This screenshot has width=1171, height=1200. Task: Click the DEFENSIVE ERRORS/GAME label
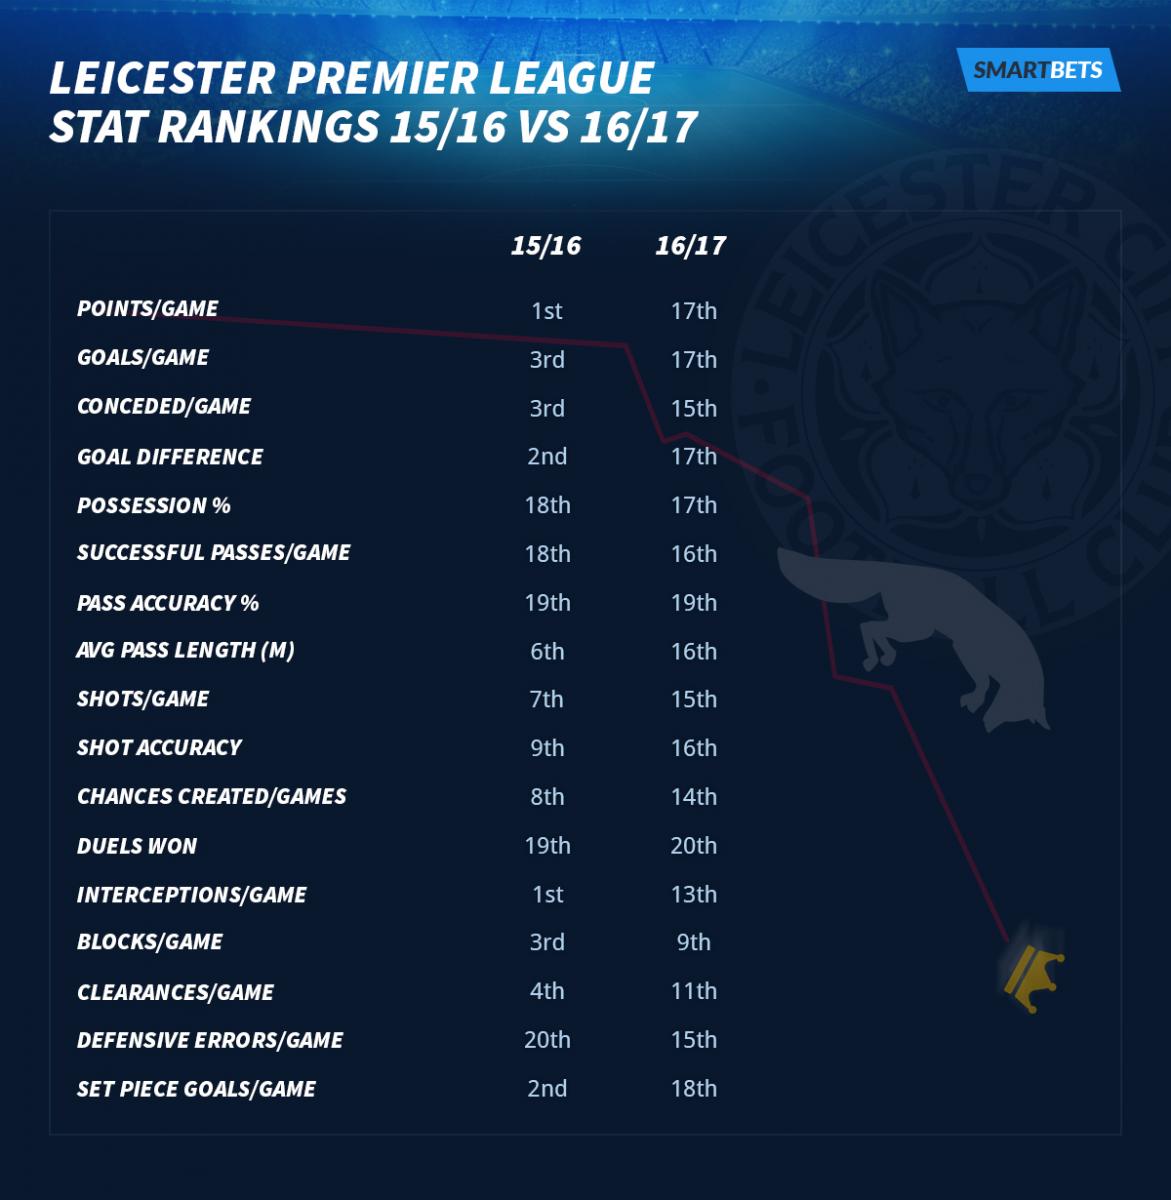[210, 1041]
